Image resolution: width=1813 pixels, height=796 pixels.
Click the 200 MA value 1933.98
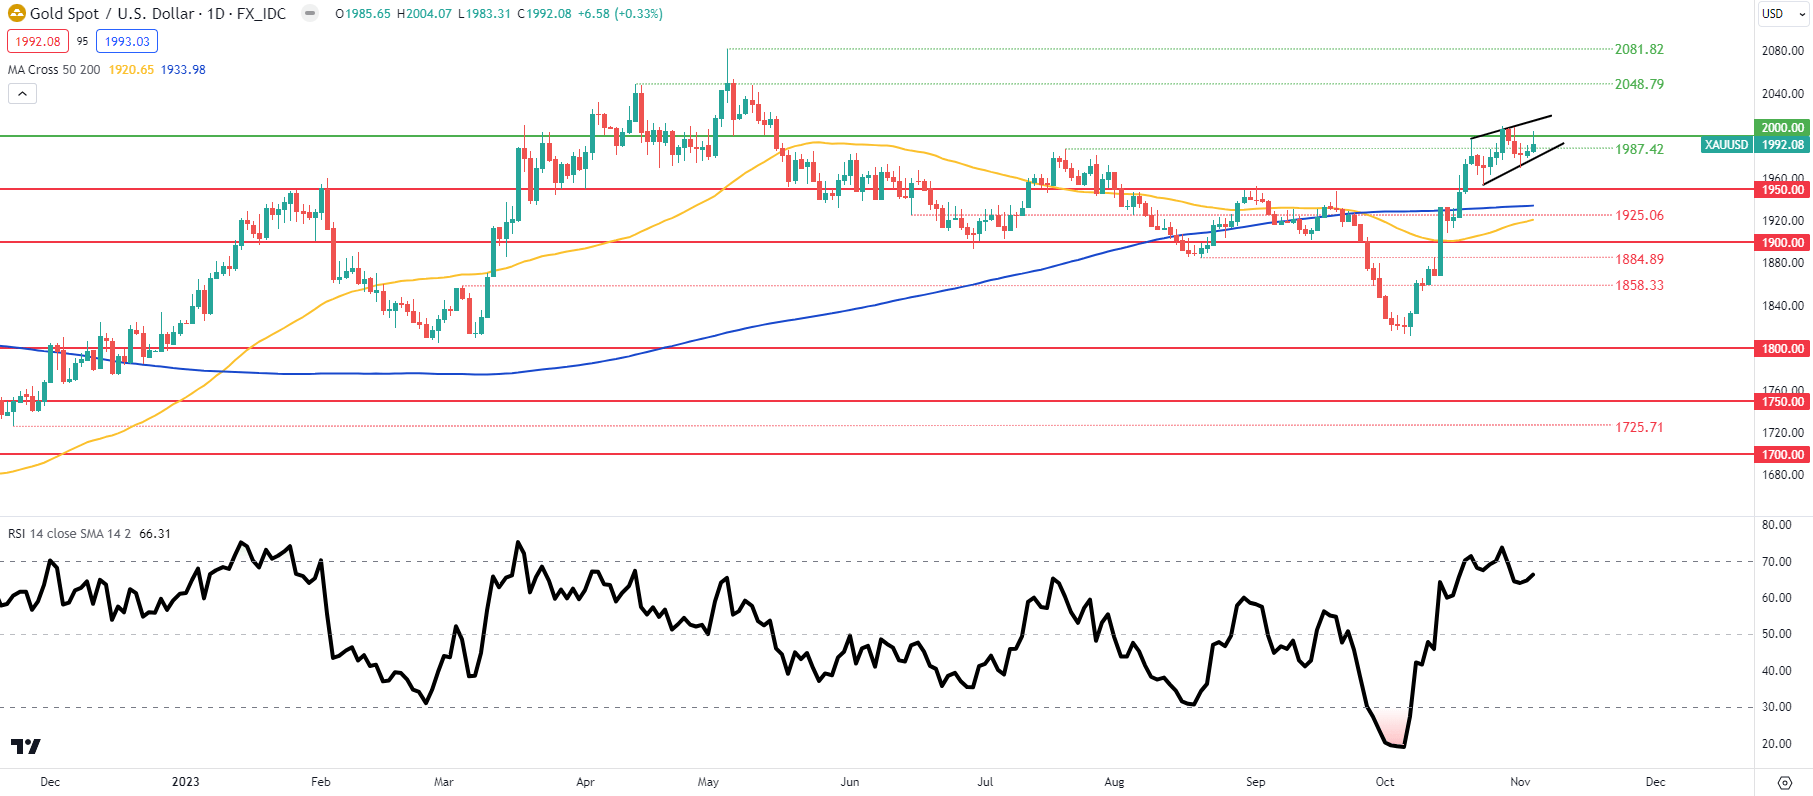coord(183,70)
